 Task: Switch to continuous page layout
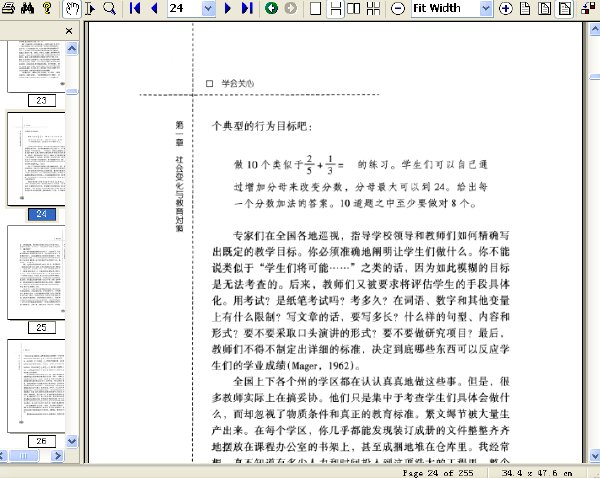(x=335, y=8)
